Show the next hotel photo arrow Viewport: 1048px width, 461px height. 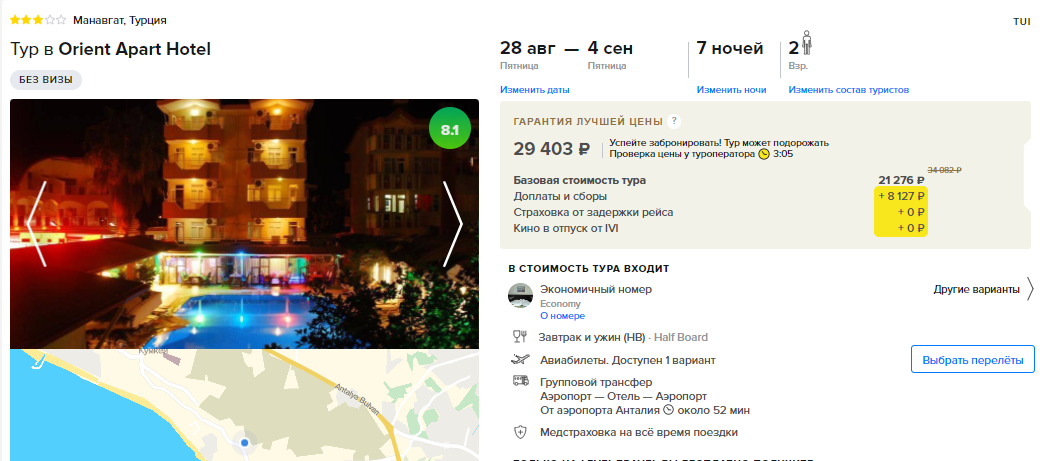click(x=452, y=224)
